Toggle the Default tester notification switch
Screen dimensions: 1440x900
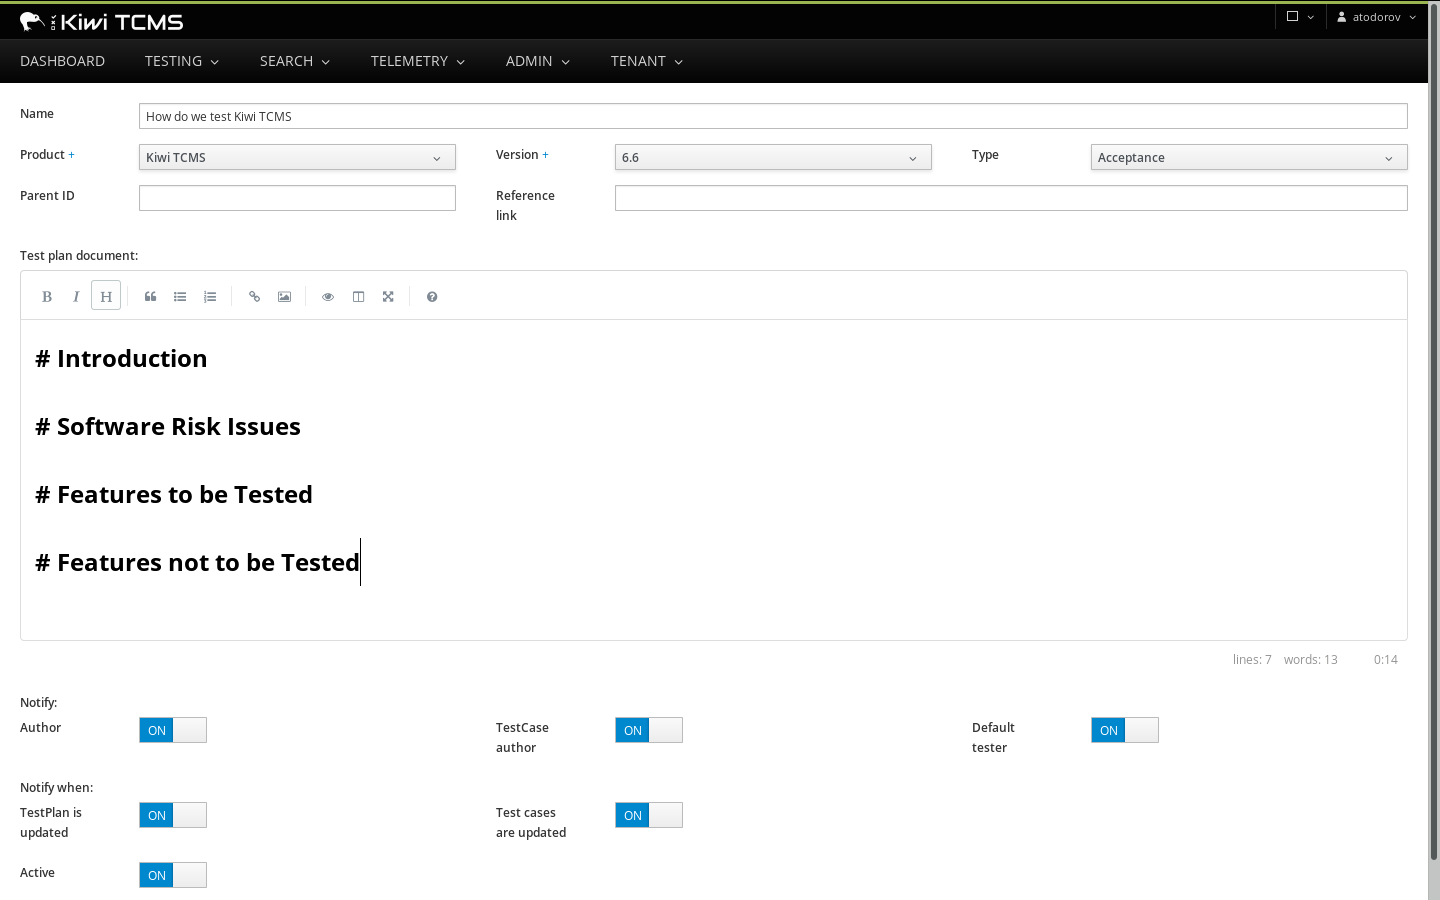1125,730
